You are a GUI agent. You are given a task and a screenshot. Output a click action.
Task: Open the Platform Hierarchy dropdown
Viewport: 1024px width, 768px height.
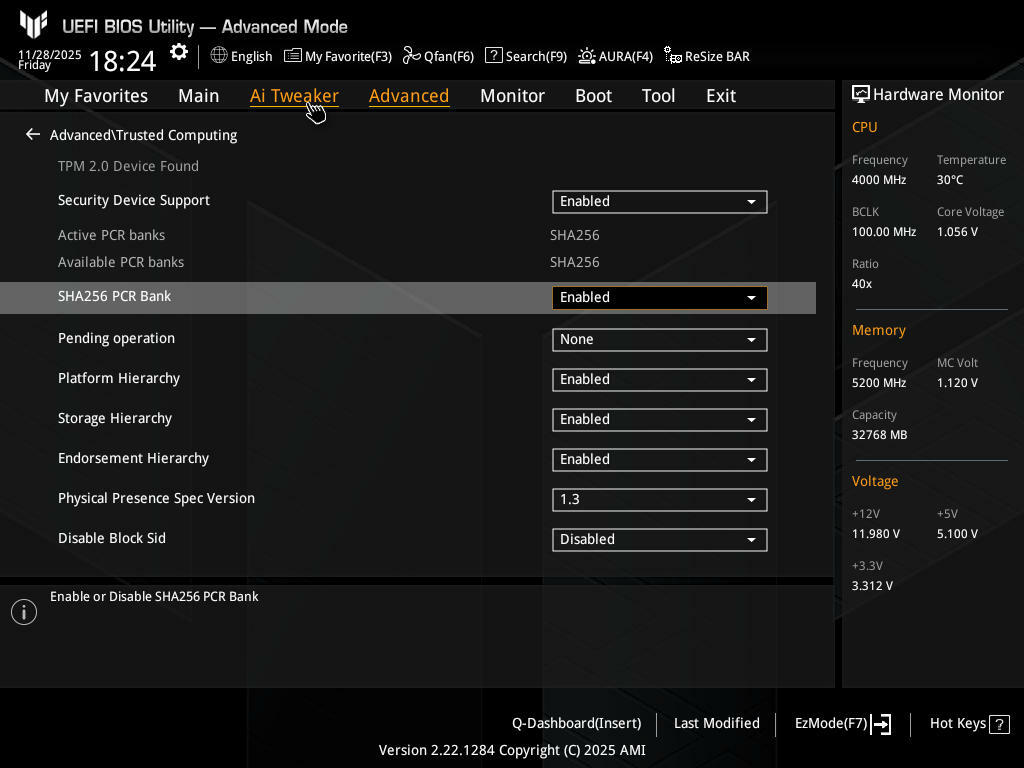point(659,379)
